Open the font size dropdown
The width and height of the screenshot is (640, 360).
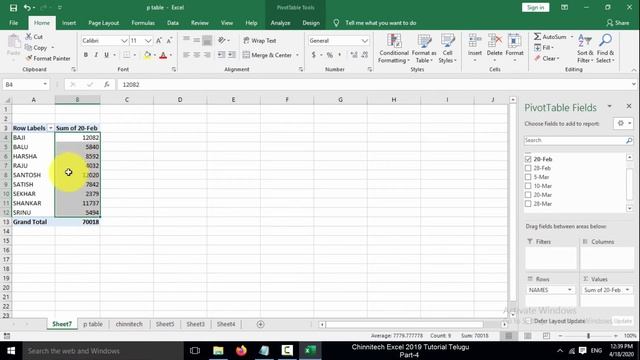click(148, 40)
